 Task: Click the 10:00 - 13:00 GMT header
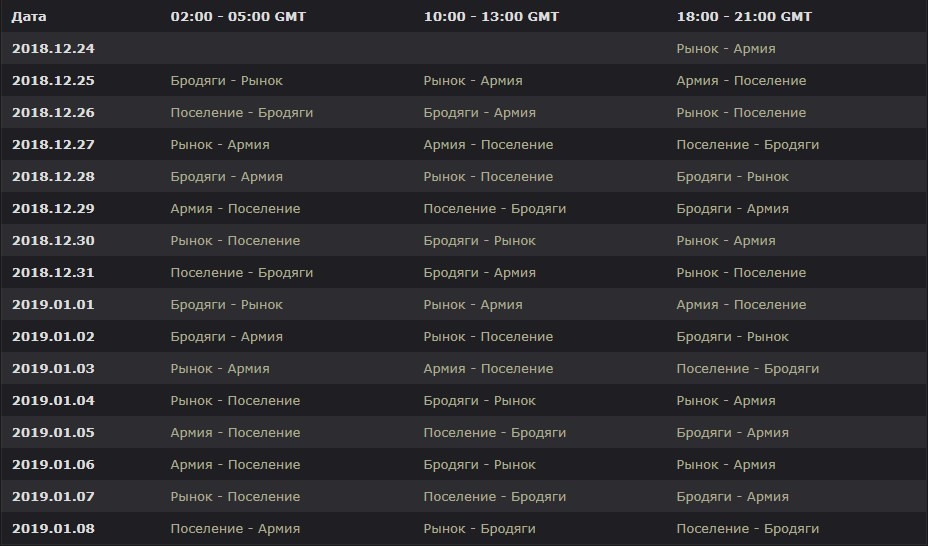pos(491,17)
